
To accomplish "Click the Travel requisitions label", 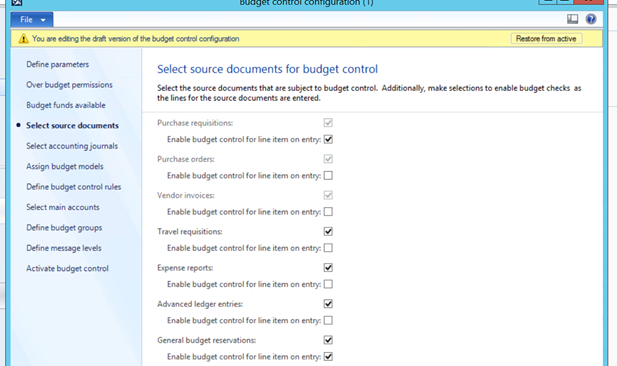I will click(x=190, y=231).
